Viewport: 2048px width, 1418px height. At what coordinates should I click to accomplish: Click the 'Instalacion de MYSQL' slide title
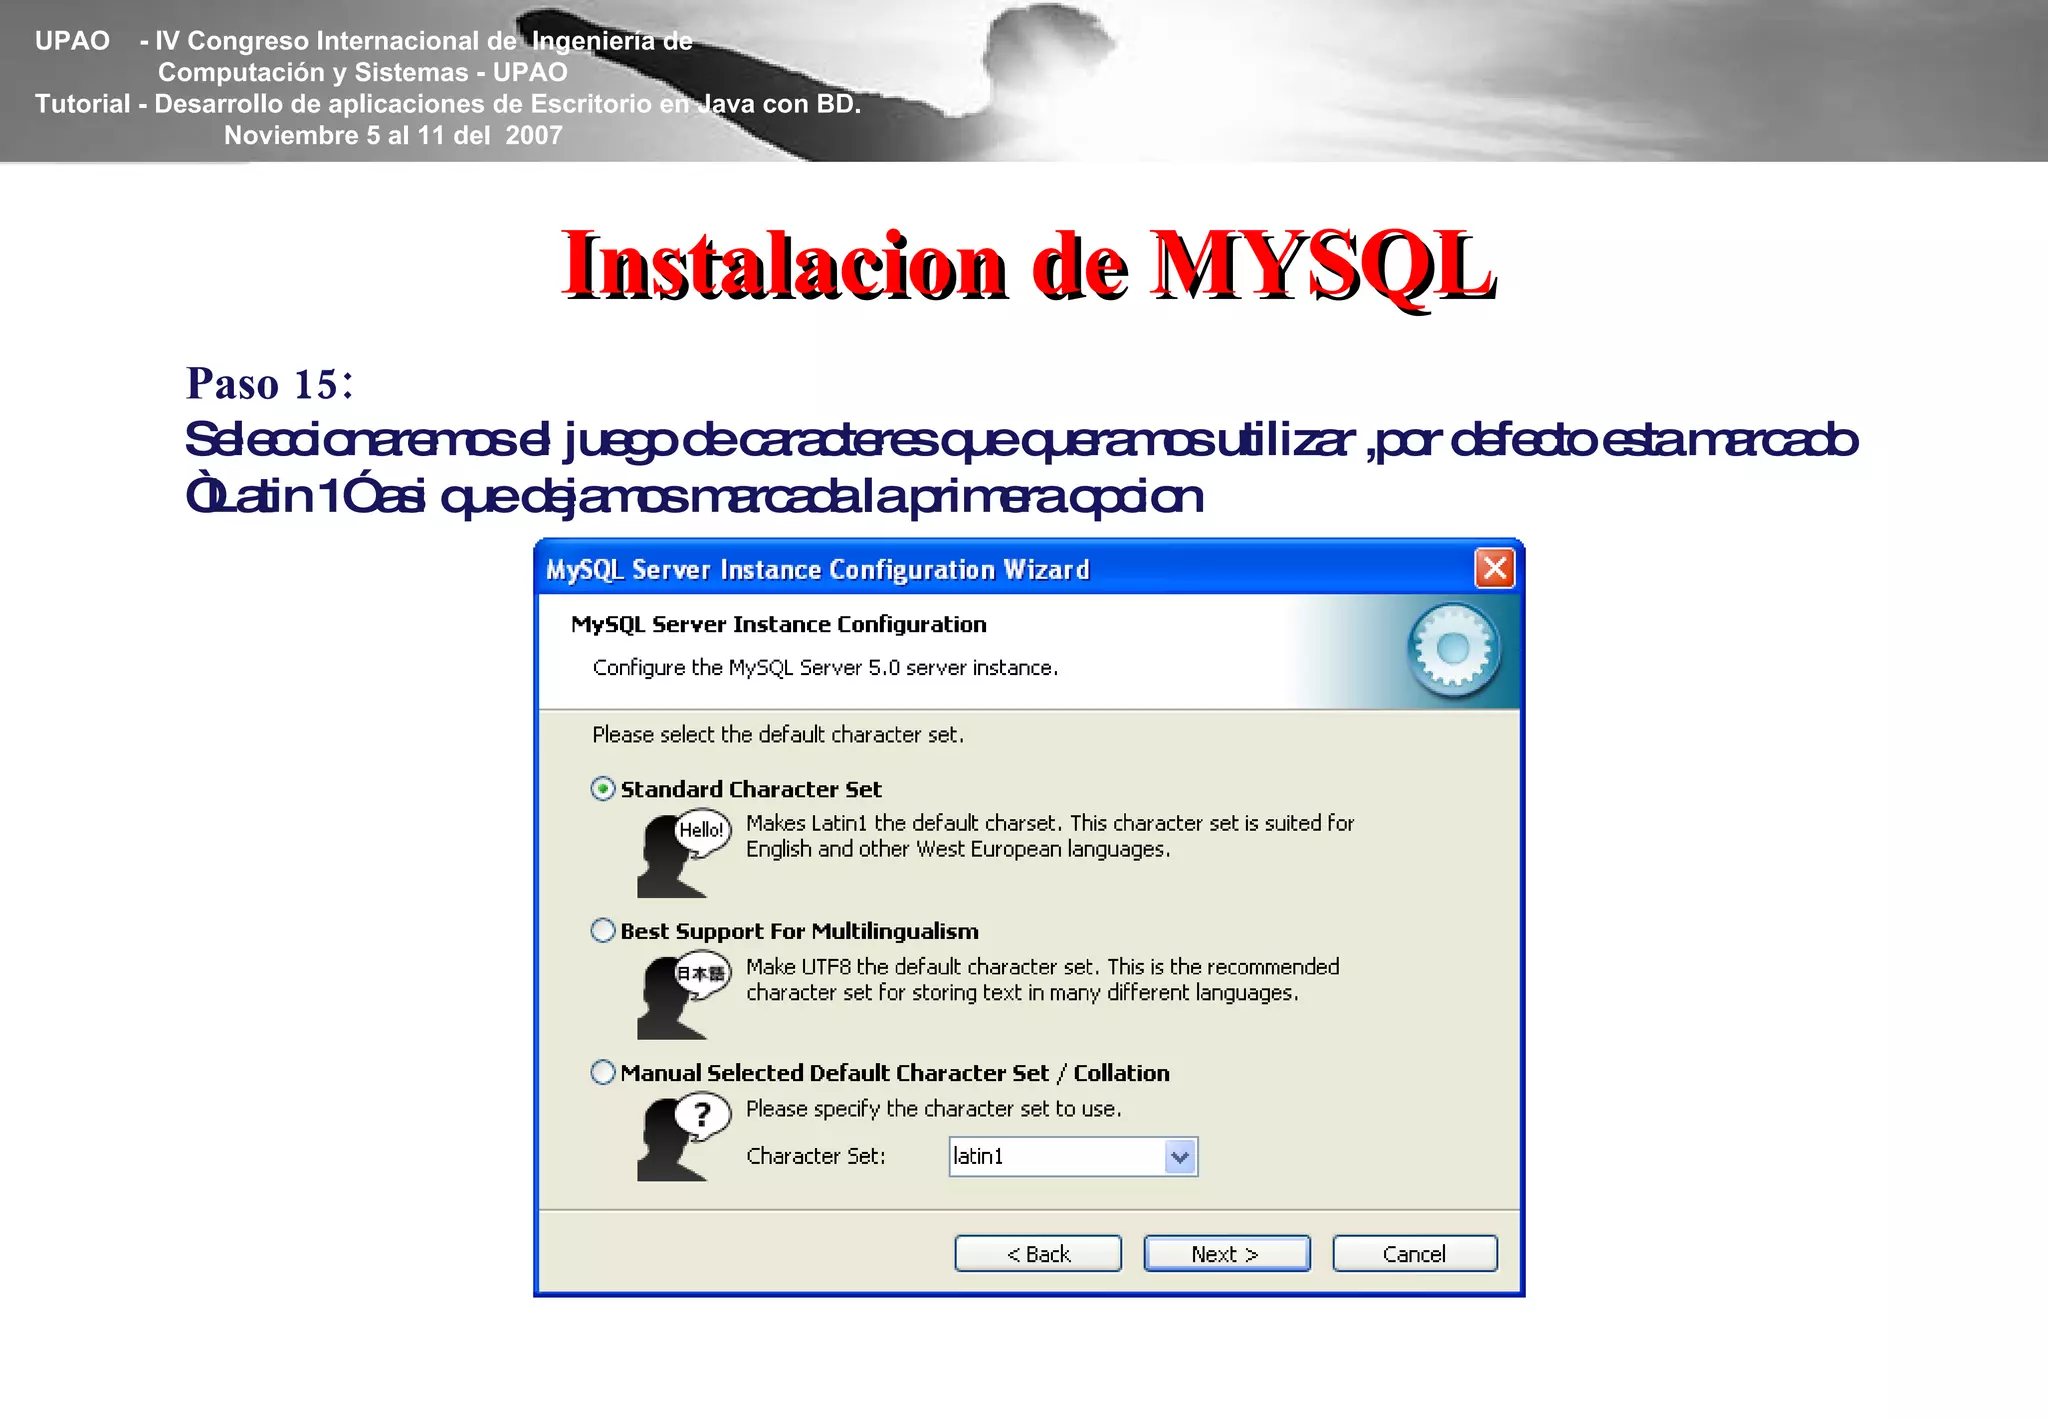point(1028,265)
